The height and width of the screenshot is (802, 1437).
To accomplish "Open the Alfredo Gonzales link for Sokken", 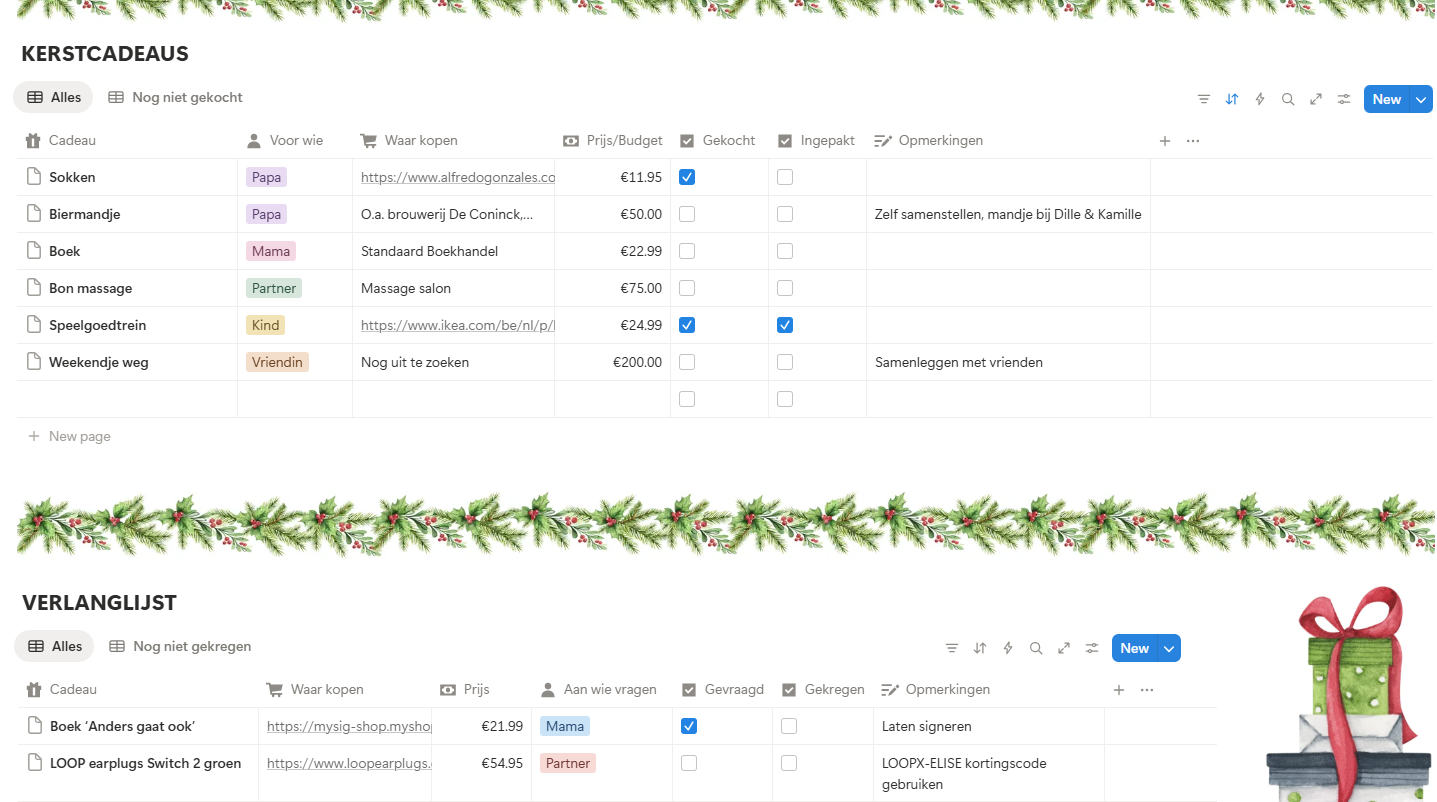I will 455,177.
